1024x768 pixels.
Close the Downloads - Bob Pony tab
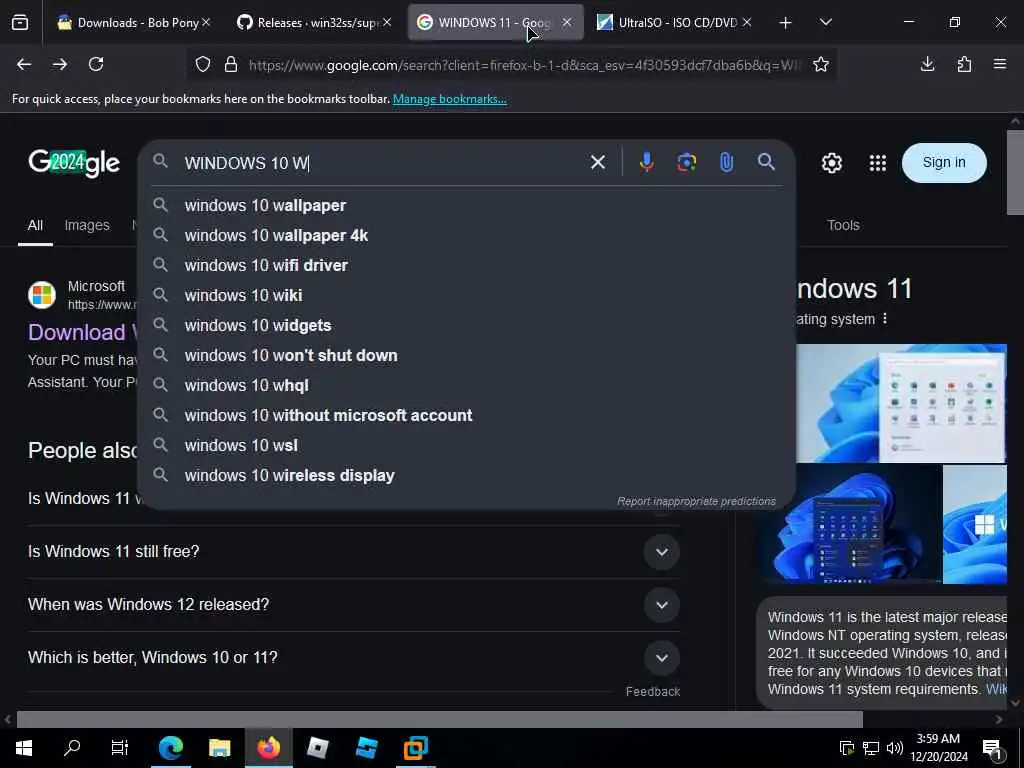pyautogui.click(x=206, y=22)
